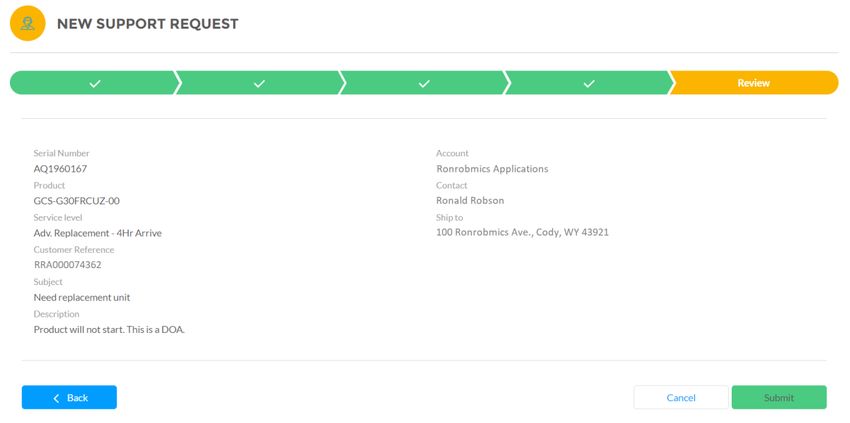Click the contact name Ronald Robson
Viewport: 850px width, 423px height.
470,201
